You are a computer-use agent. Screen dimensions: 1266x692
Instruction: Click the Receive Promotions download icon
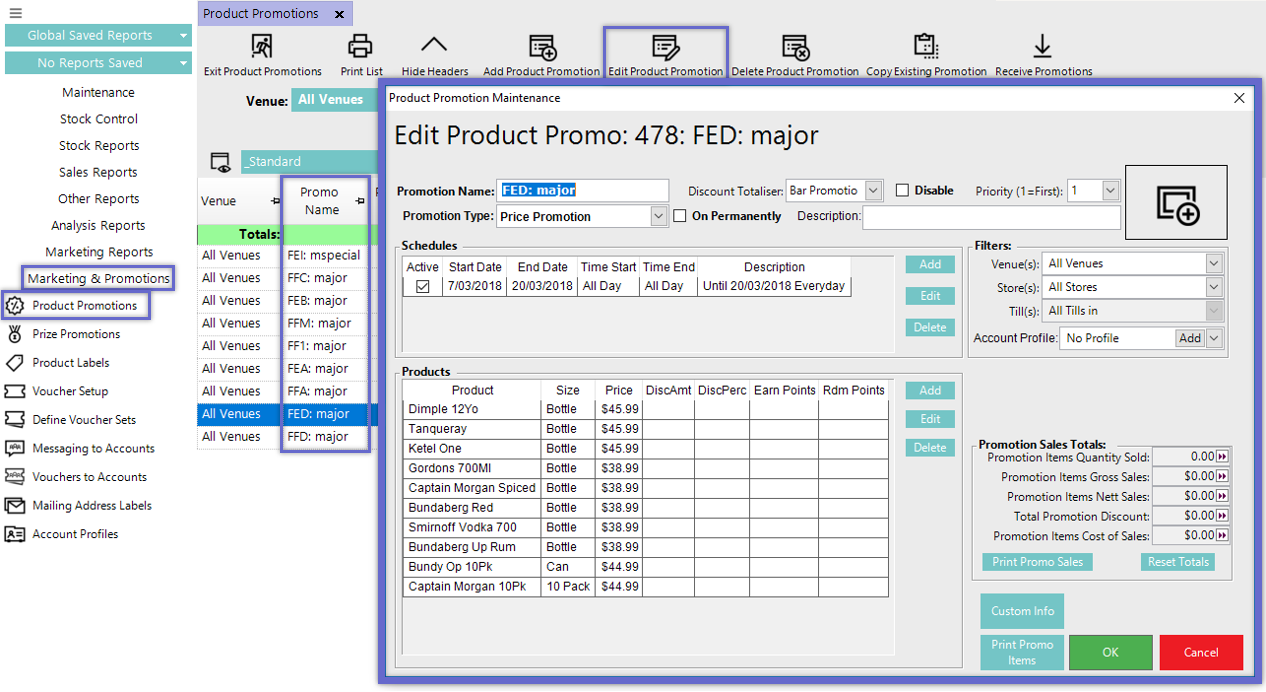click(1043, 46)
